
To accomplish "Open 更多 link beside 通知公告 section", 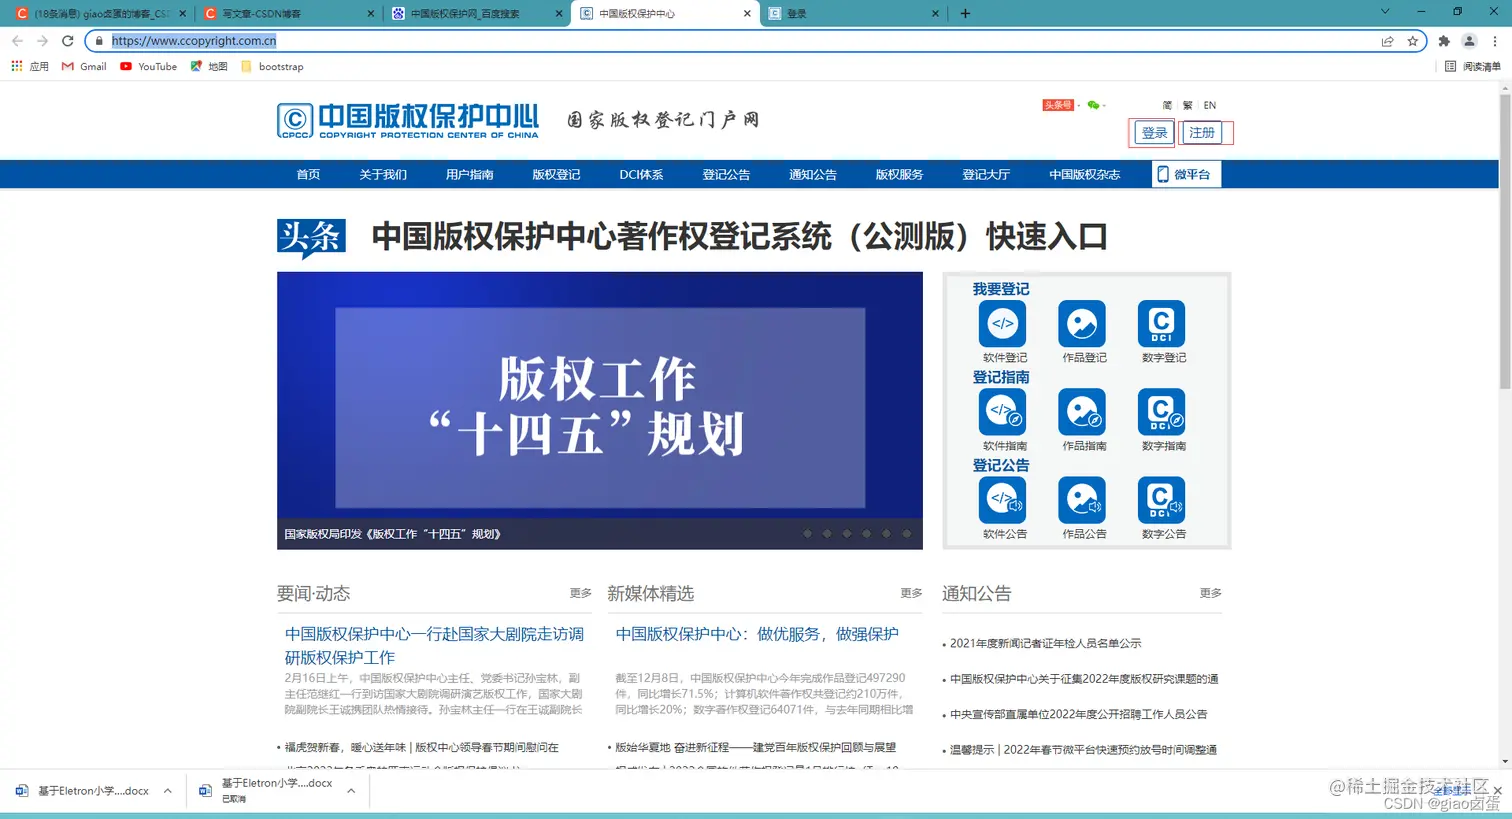I will click(1210, 593).
